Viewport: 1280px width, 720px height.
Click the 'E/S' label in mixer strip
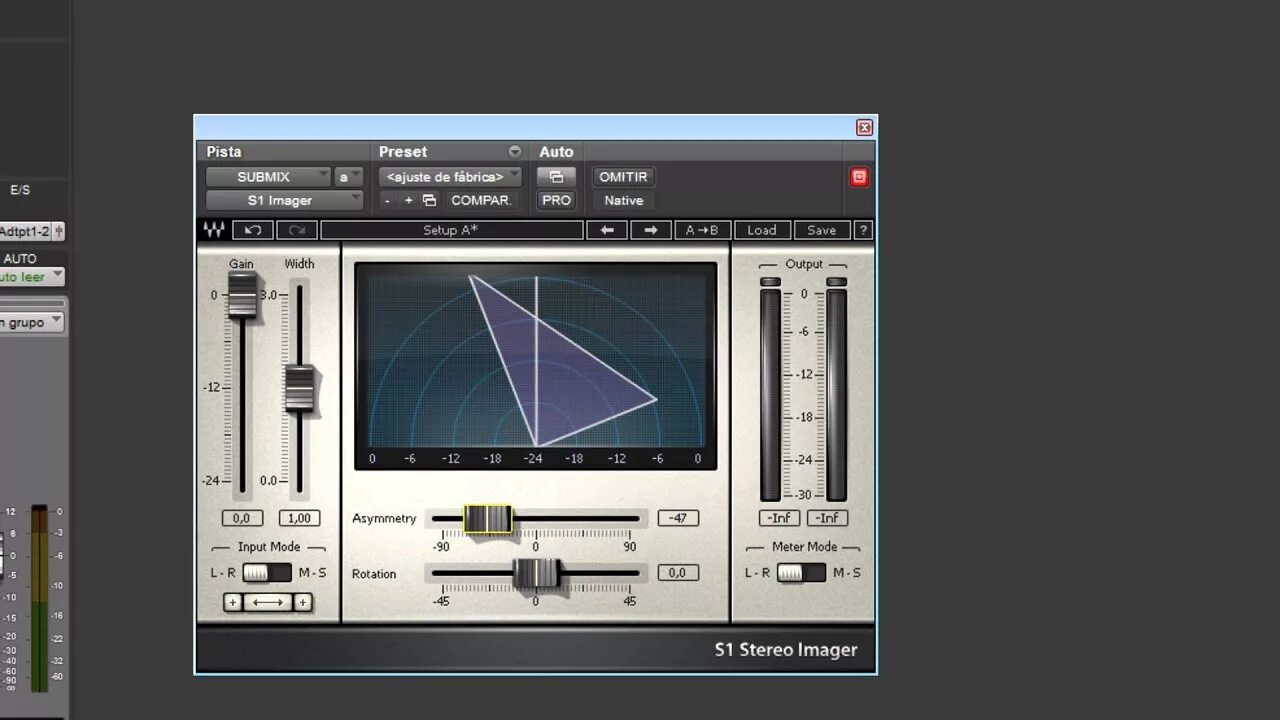click(x=20, y=190)
